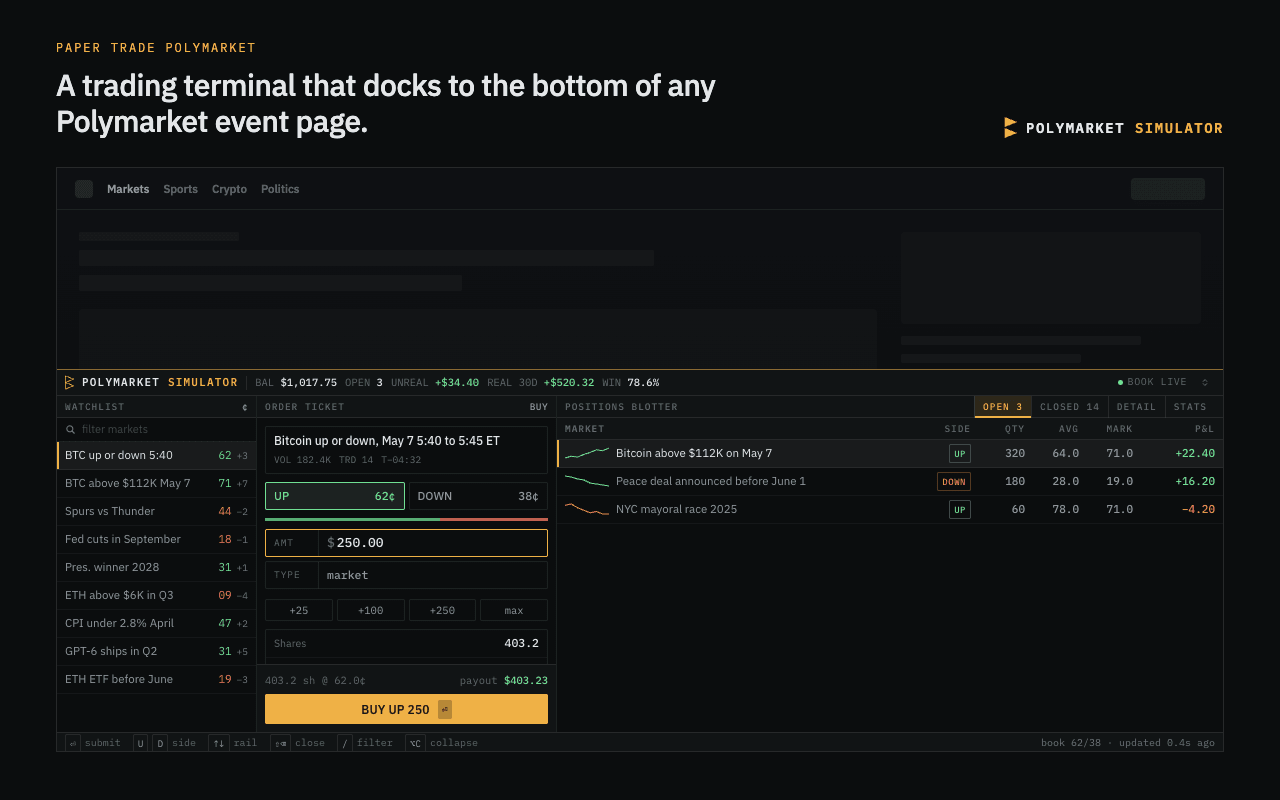Toggle the BUY side label in Order Ticket

point(539,407)
